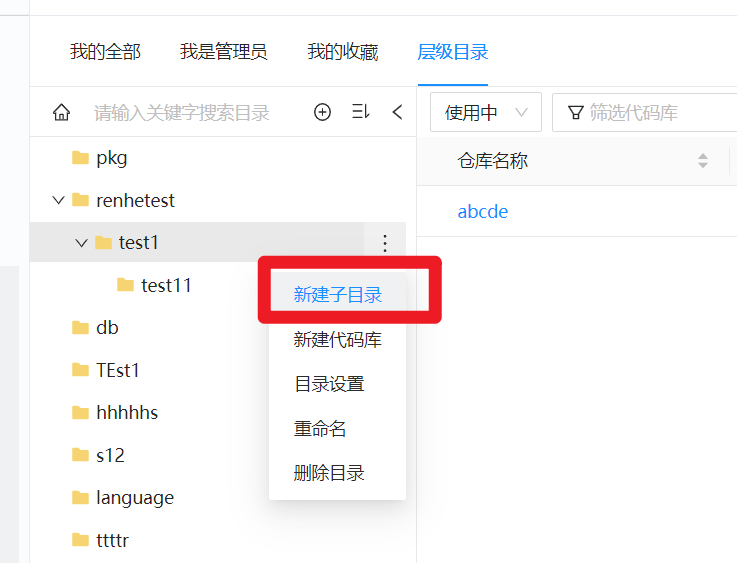This screenshot has height=563, width=737.
Task: Choose 新建代码库 from context menu
Action: (337, 339)
